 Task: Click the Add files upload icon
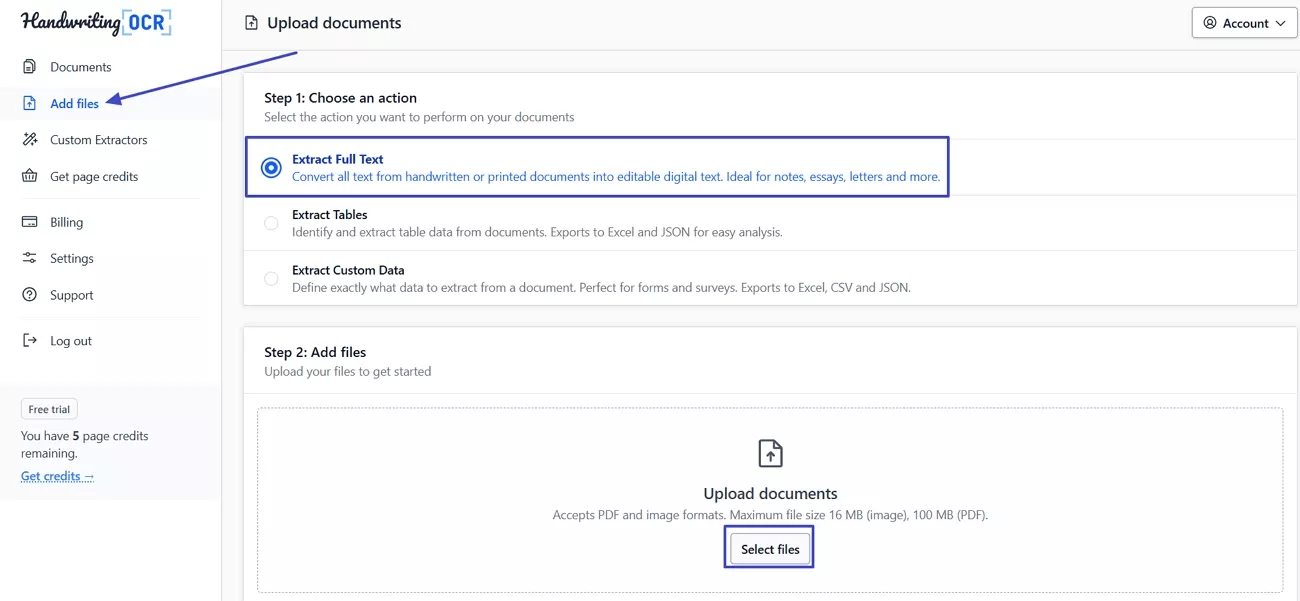[30, 103]
